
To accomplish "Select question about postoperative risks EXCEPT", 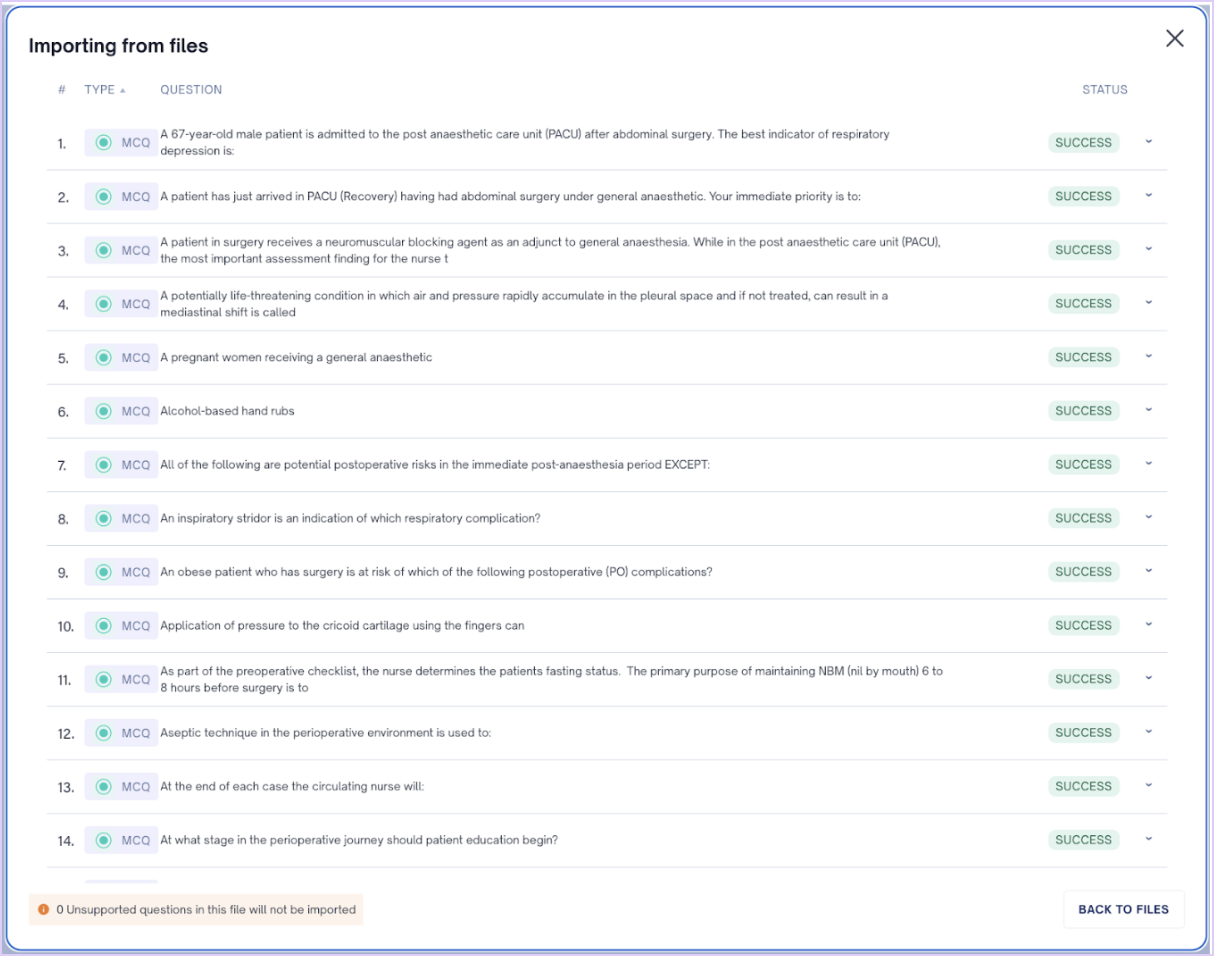I will (x=435, y=465).
